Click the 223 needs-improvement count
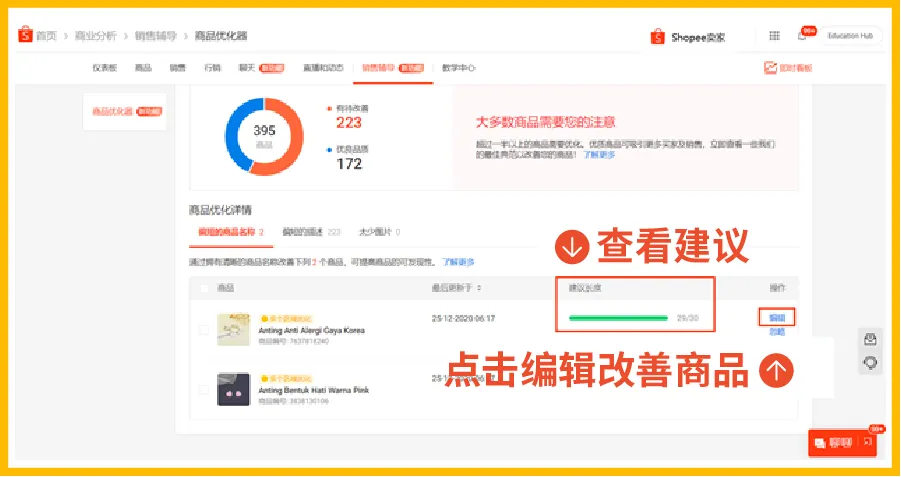901x477 pixels. click(349, 122)
